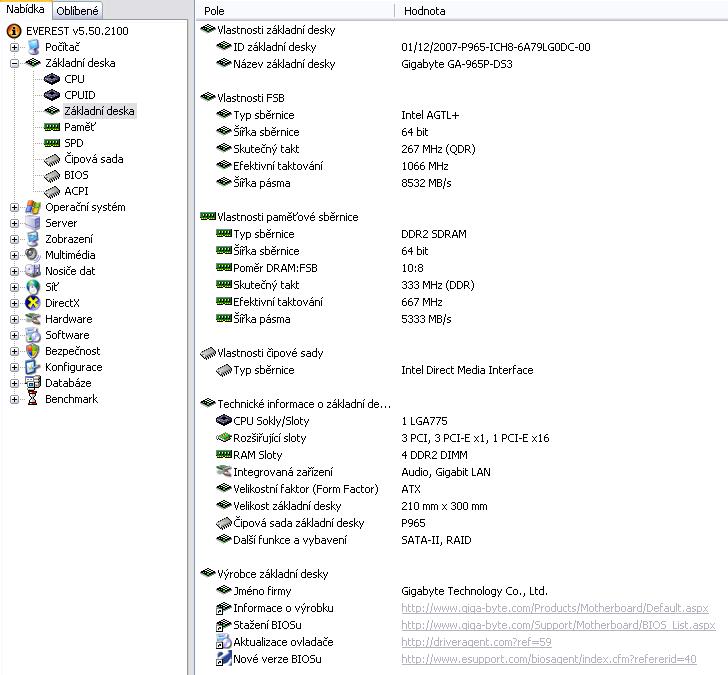Click the Multimédia speaker icon

point(33,255)
